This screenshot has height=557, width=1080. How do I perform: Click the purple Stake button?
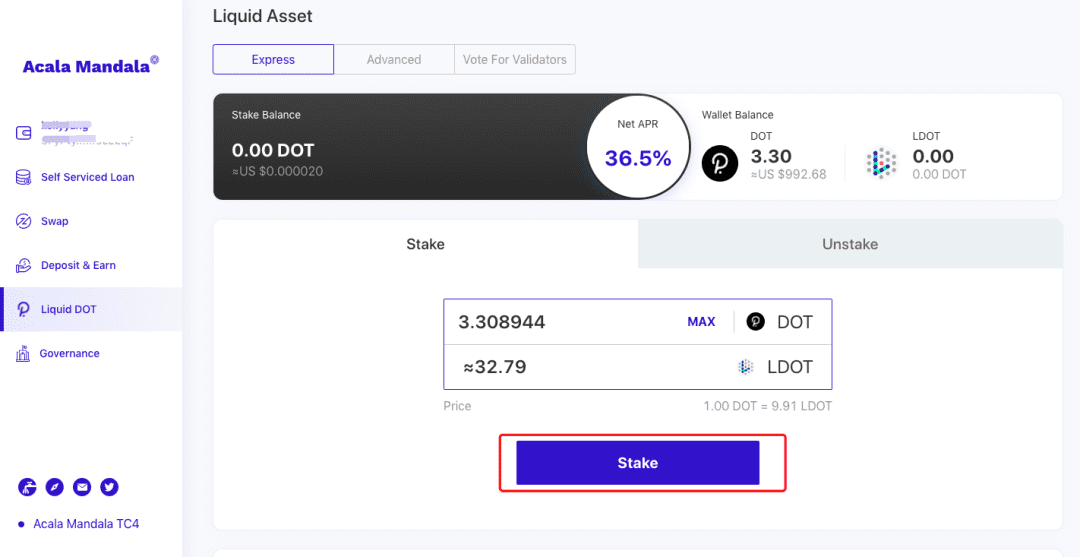(638, 463)
